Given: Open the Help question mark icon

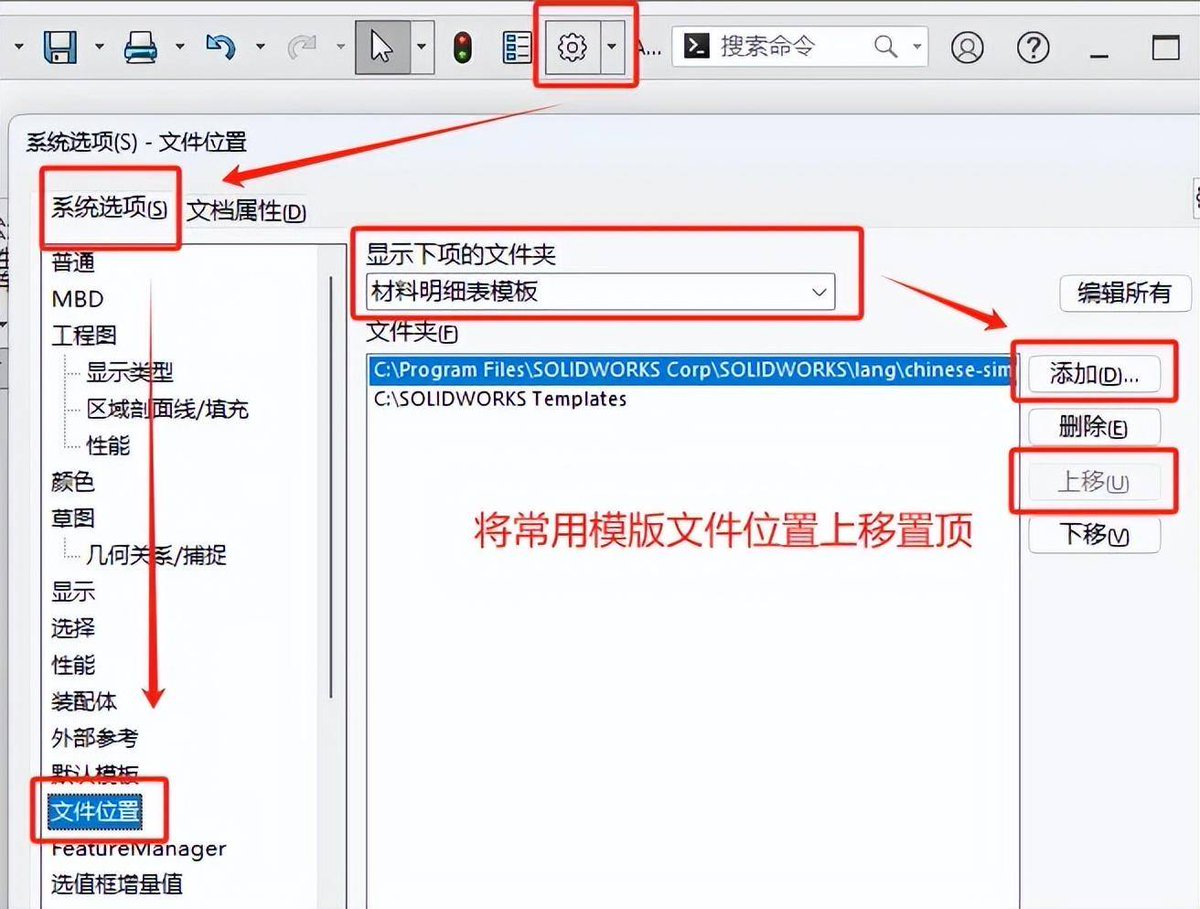Looking at the screenshot, I should (1033, 47).
